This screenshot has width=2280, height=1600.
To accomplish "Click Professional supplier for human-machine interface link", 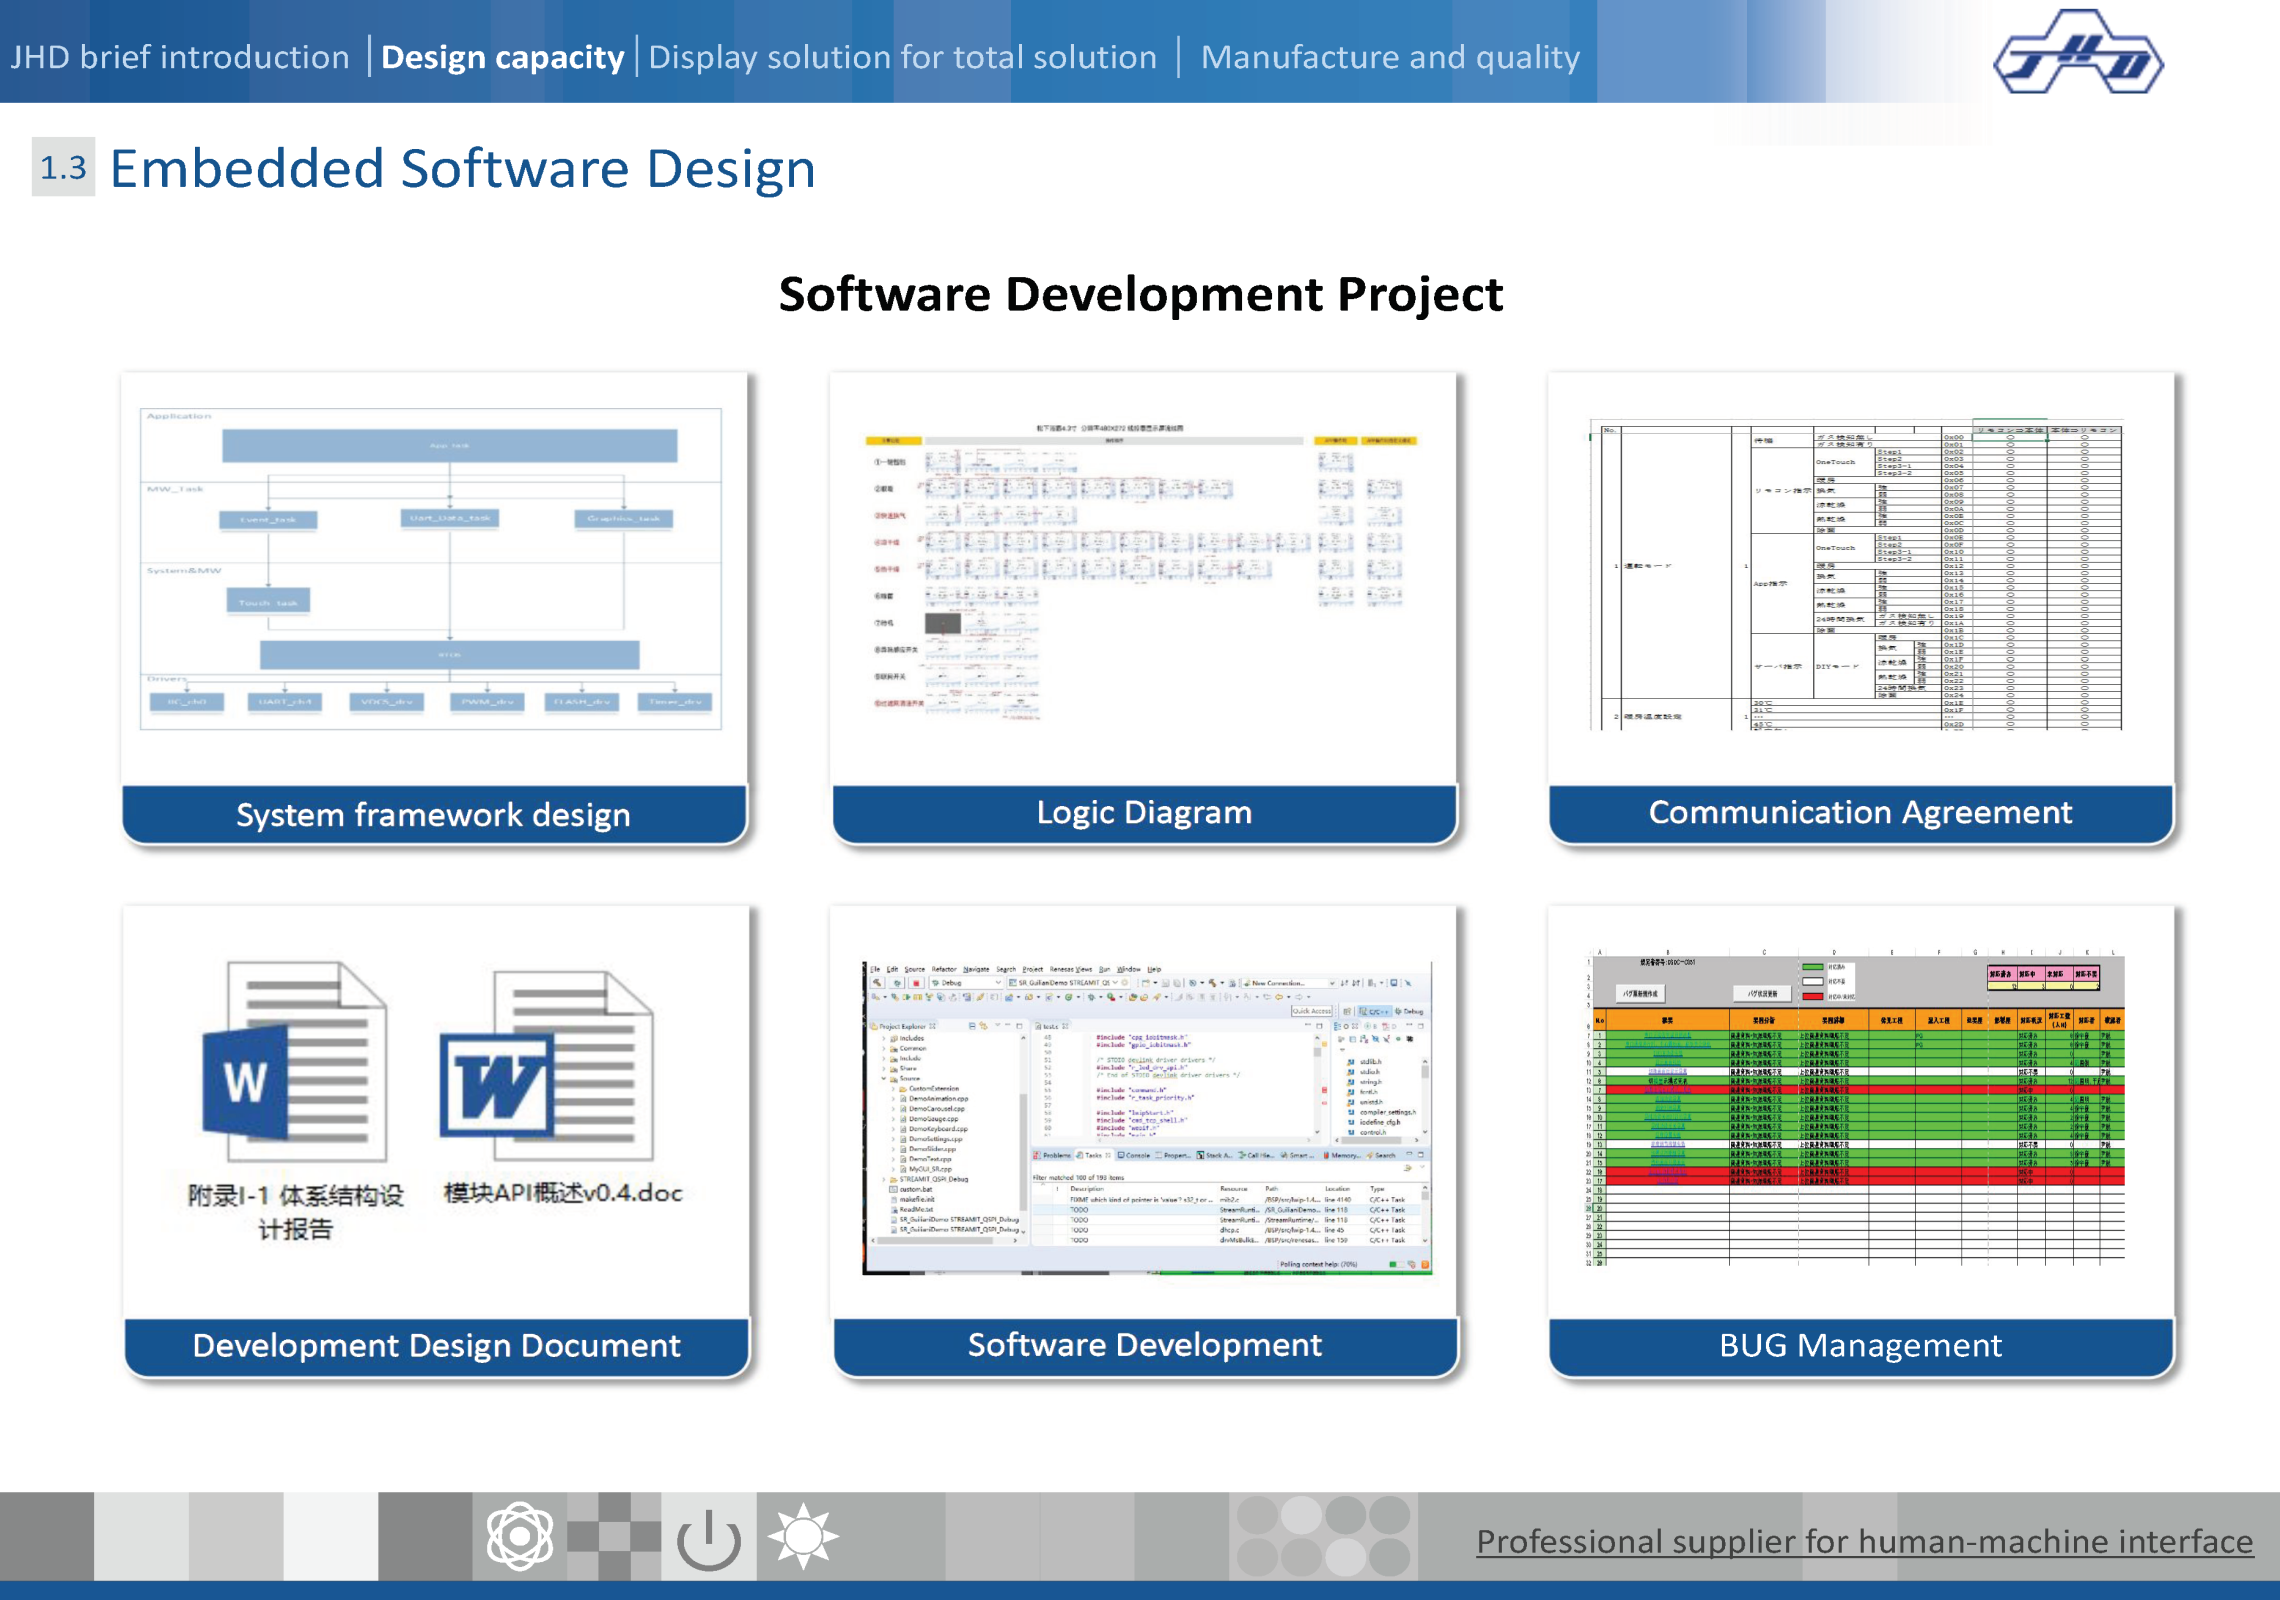I will tap(1864, 1541).
